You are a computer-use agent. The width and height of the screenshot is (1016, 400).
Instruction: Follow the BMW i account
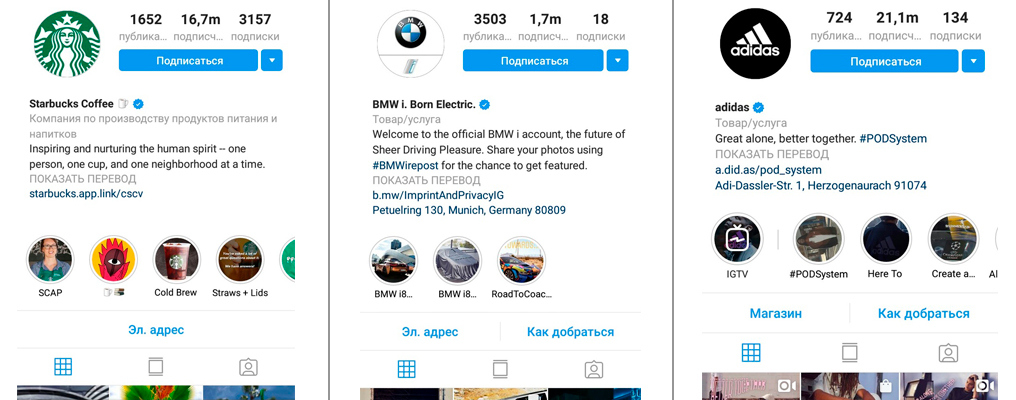533,60
